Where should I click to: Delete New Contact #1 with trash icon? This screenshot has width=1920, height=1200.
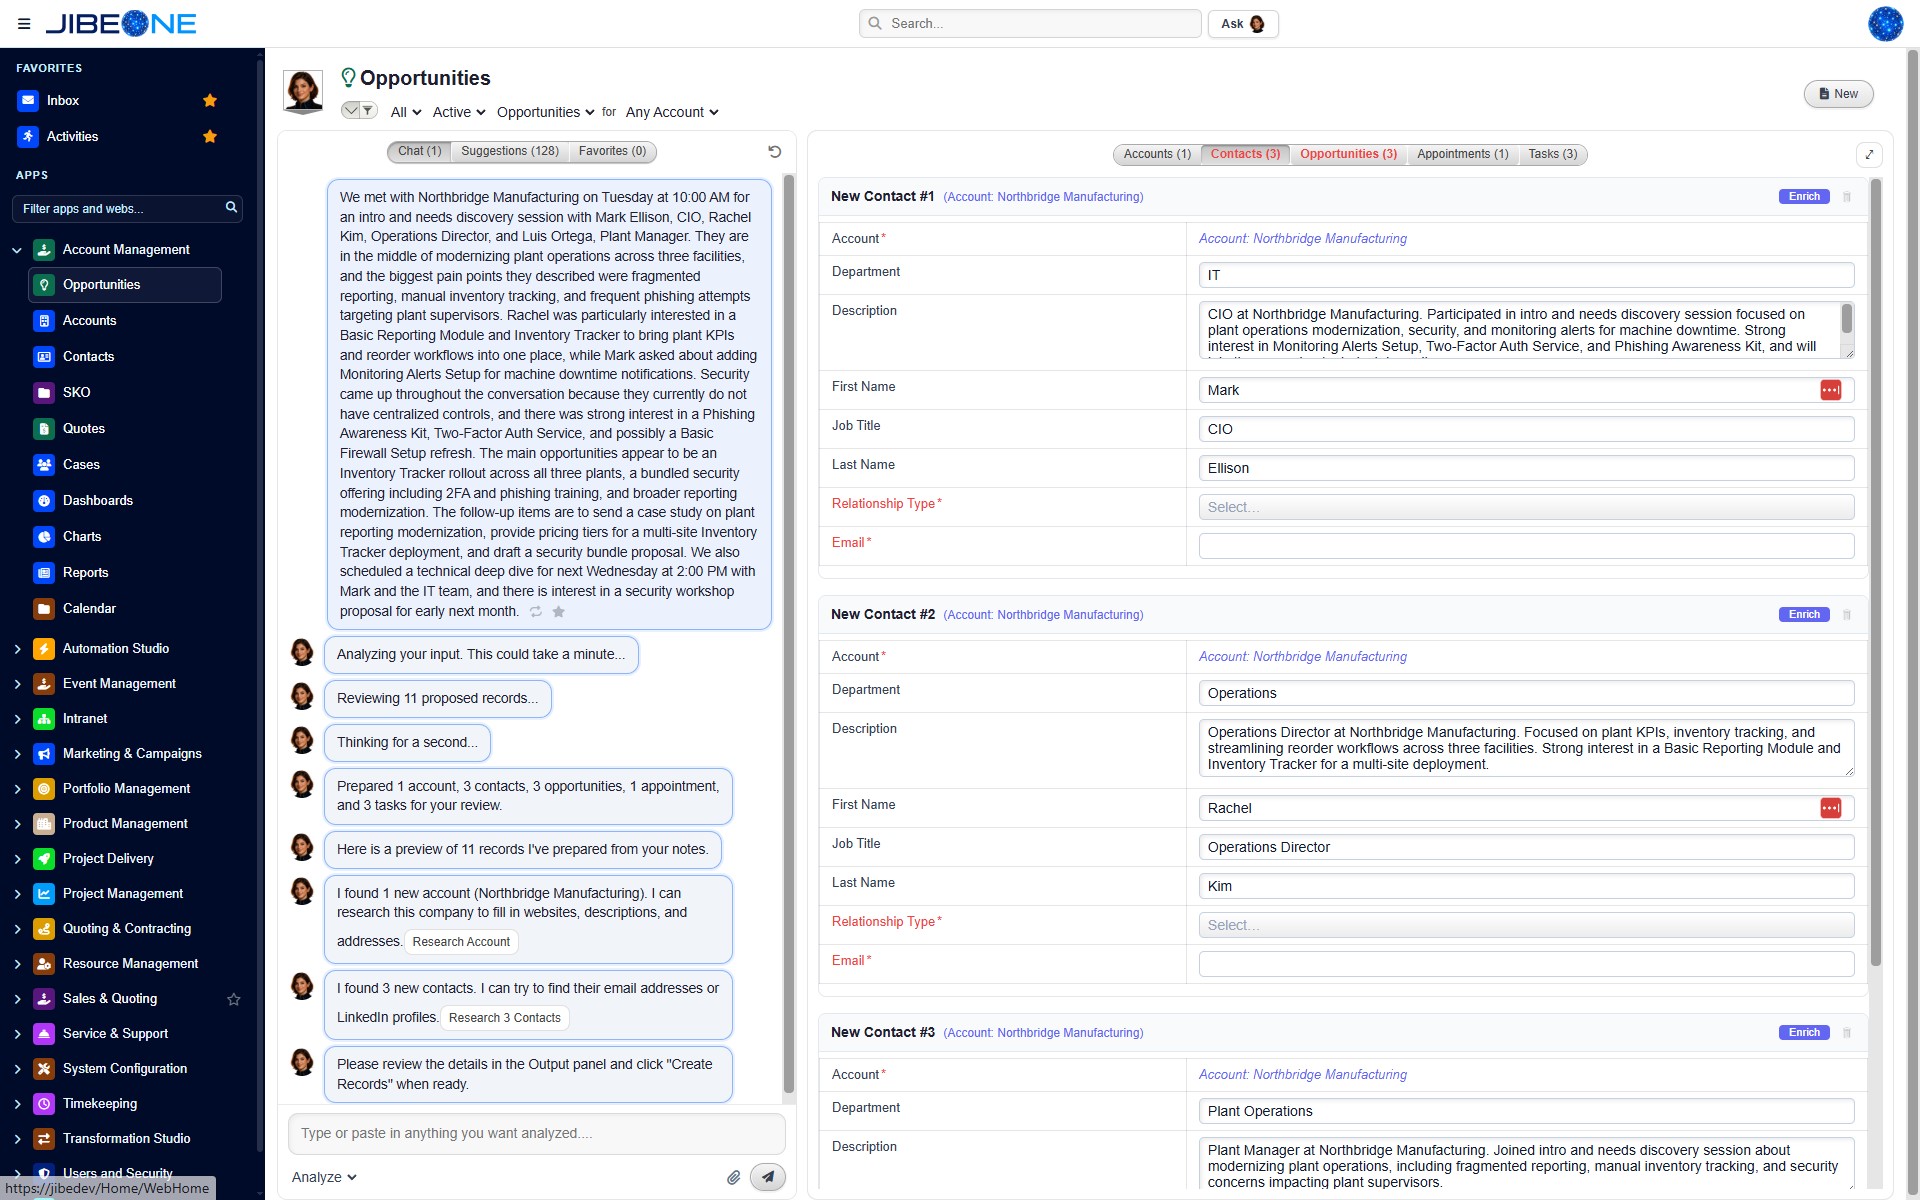[1847, 197]
